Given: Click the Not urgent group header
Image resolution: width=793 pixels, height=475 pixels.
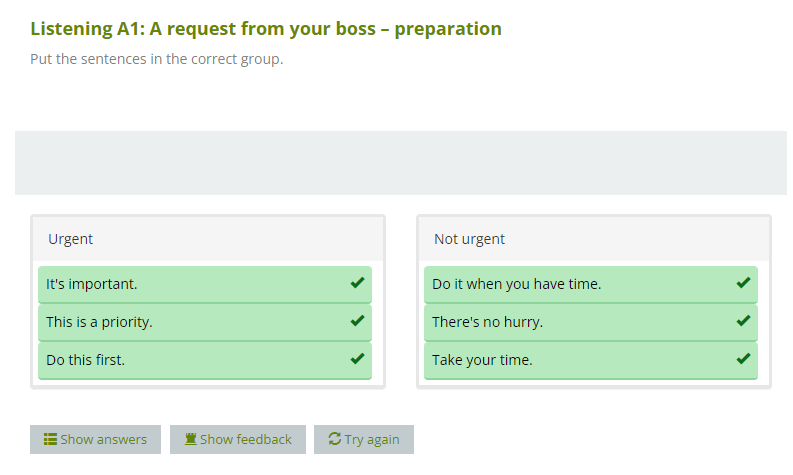Looking at the screenshot, I should pyautogui.click(x=594, y=239).
